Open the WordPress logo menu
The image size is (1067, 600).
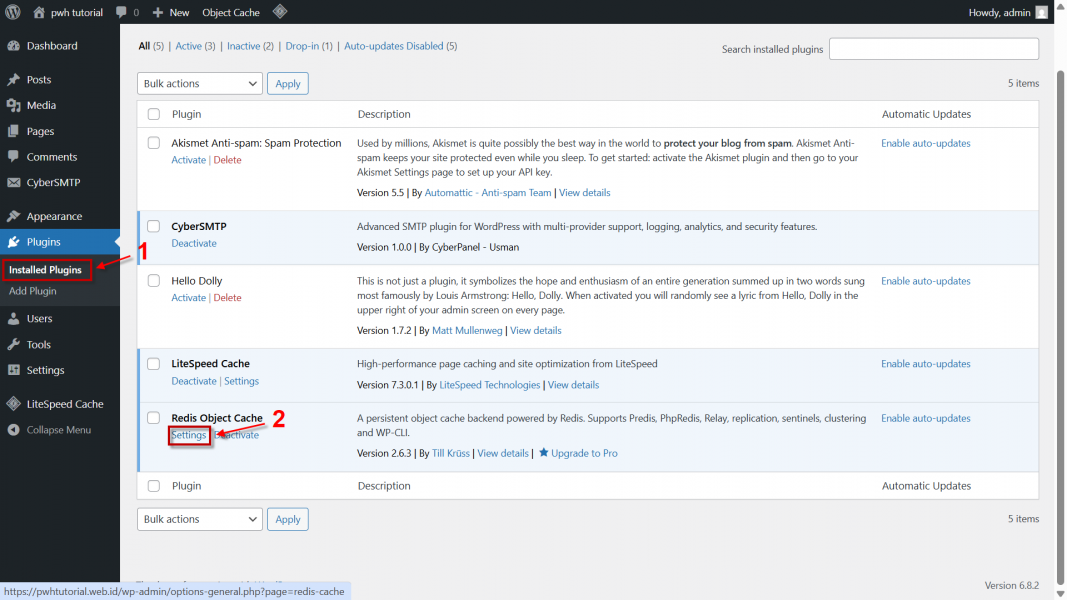pyautogui.click(x=13, y=12)
